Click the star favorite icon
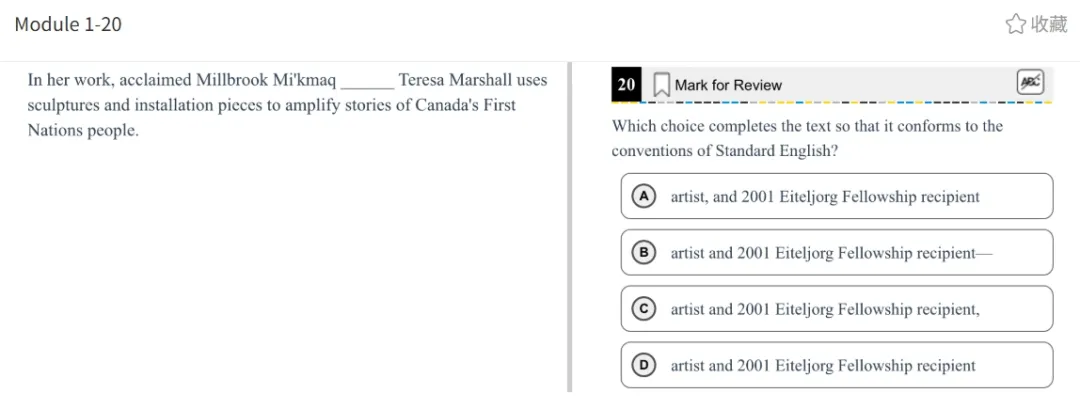The image size is (1080, 409). coord(1016,24)
